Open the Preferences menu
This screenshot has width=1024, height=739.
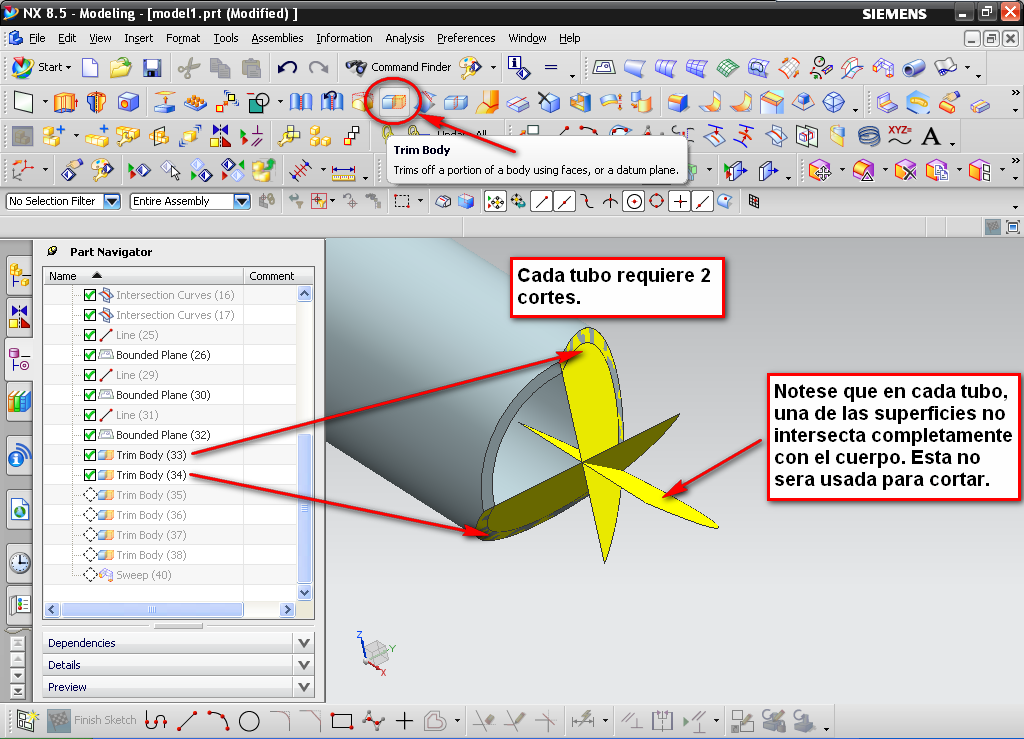(466, 38)
